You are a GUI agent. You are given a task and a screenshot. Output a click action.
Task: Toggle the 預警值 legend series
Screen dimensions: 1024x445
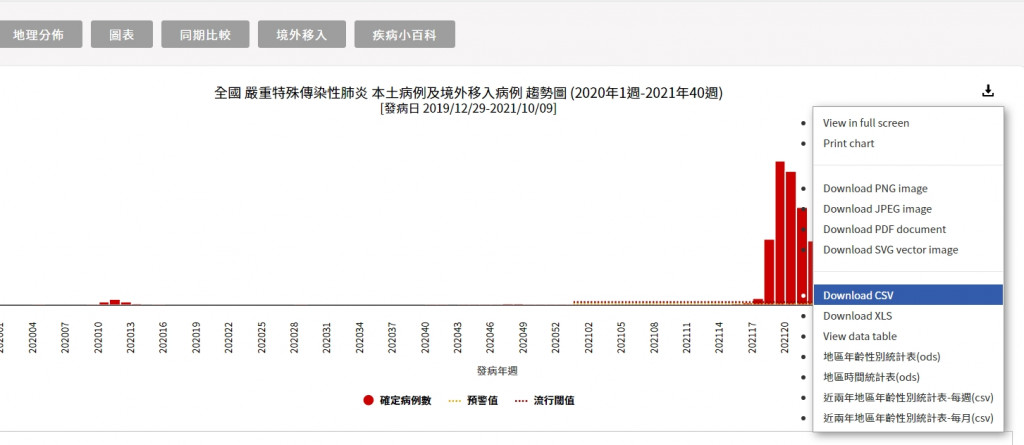coord(473,401)
